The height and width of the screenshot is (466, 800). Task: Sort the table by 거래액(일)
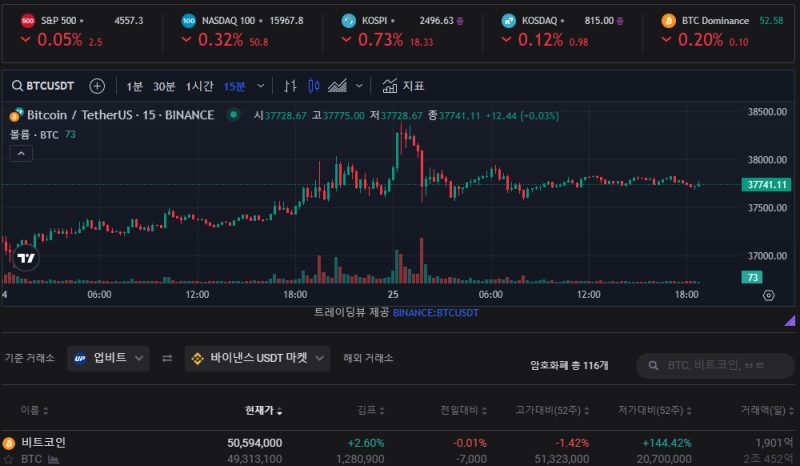pos(767,410)
